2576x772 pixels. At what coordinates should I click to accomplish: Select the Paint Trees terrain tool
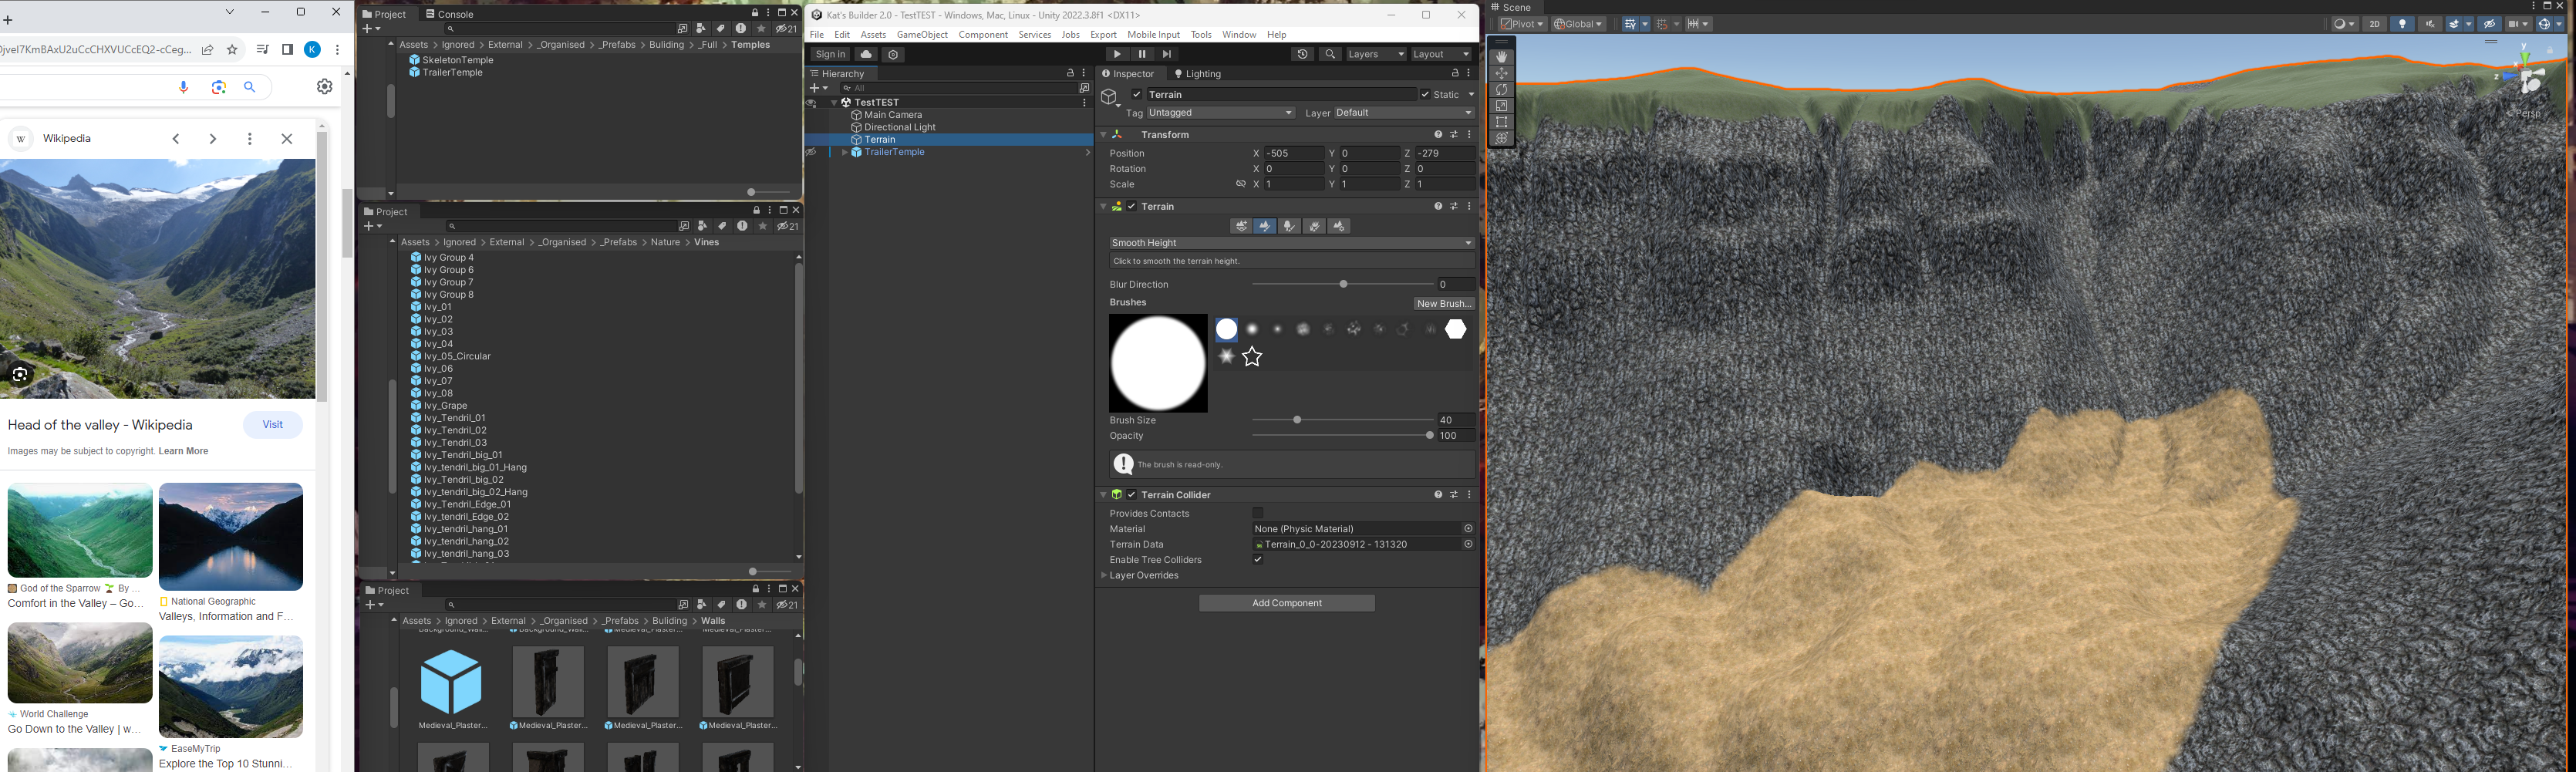[1289, 226]
